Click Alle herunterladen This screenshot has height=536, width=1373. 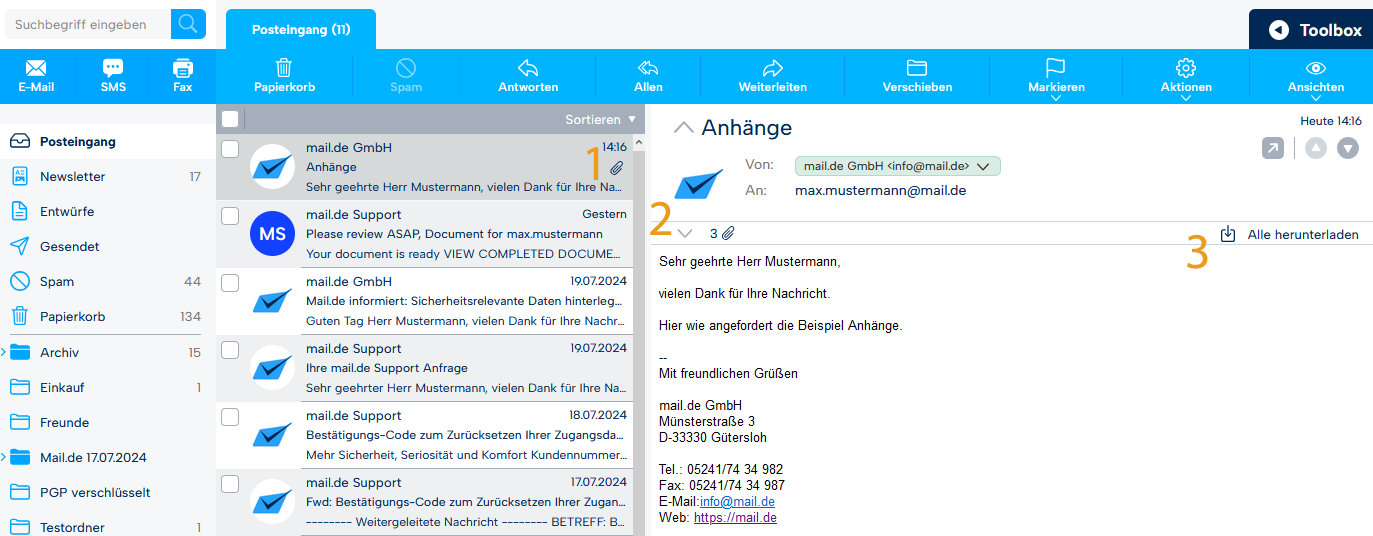coord(1303,234)
